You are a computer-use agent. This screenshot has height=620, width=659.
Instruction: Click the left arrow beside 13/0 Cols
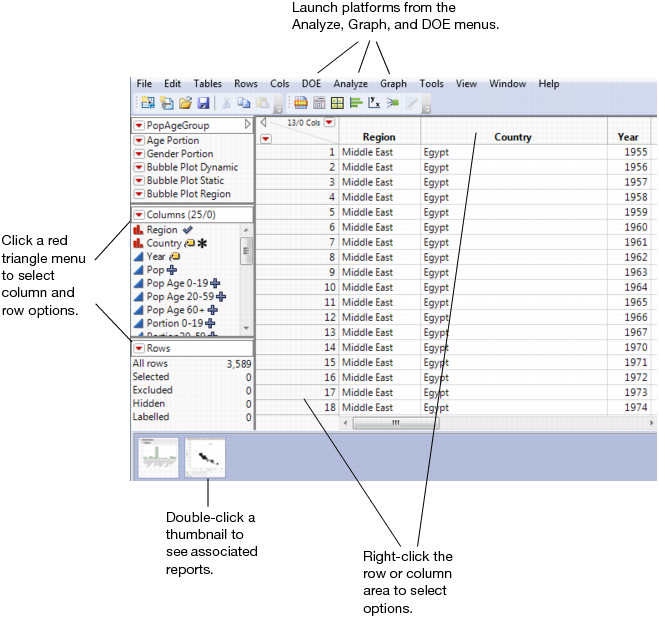264,122
